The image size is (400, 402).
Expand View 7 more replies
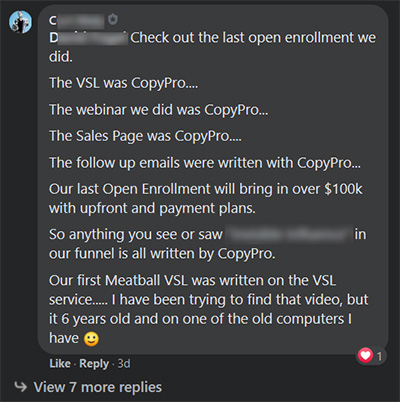pyautogui.click(x=98, y=387)
